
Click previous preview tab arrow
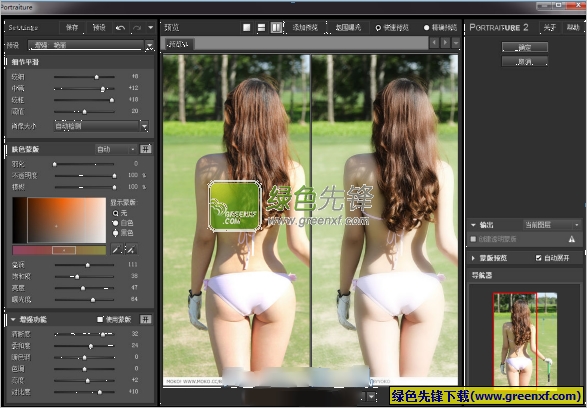[434, 42]
